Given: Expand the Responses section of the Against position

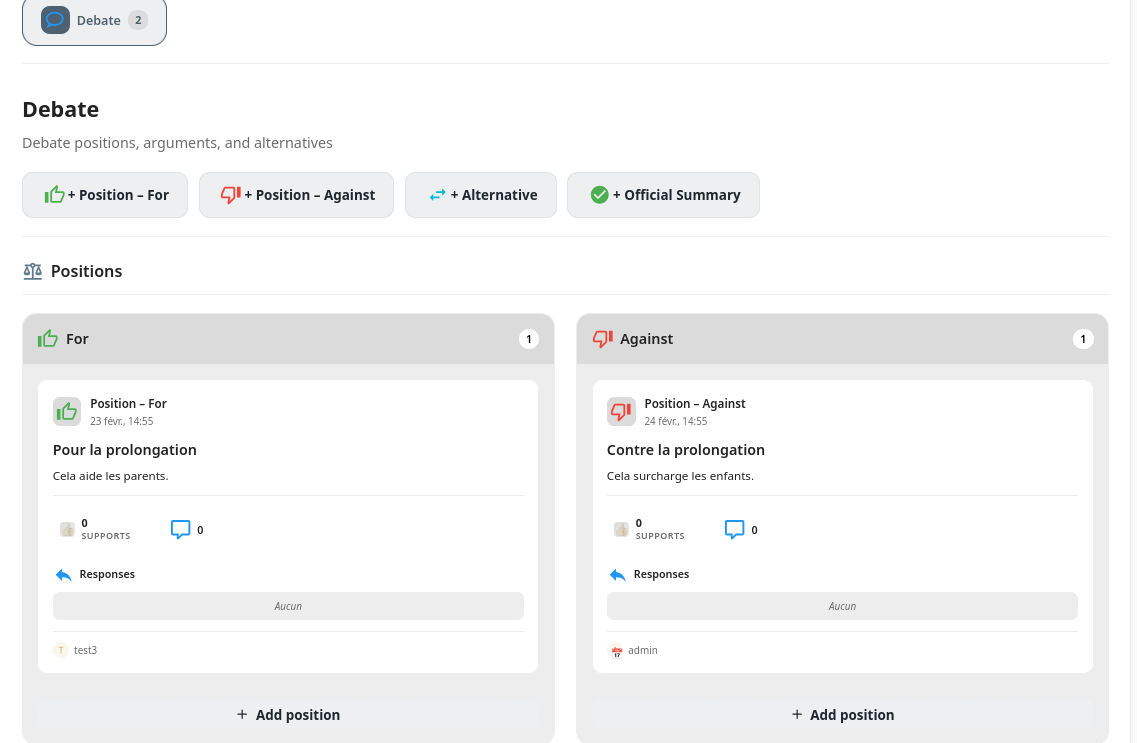Looking at the screenshot, I should 661,574.
